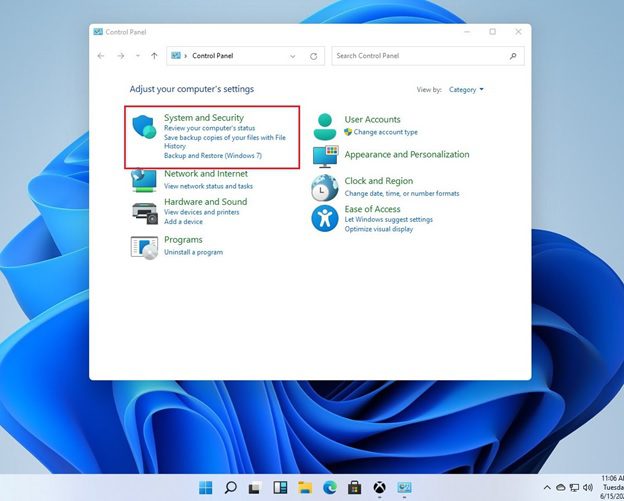Open the Hardware and Sound printer icon
The height and width of the screenshot is (501, 624).
point(144,213)
